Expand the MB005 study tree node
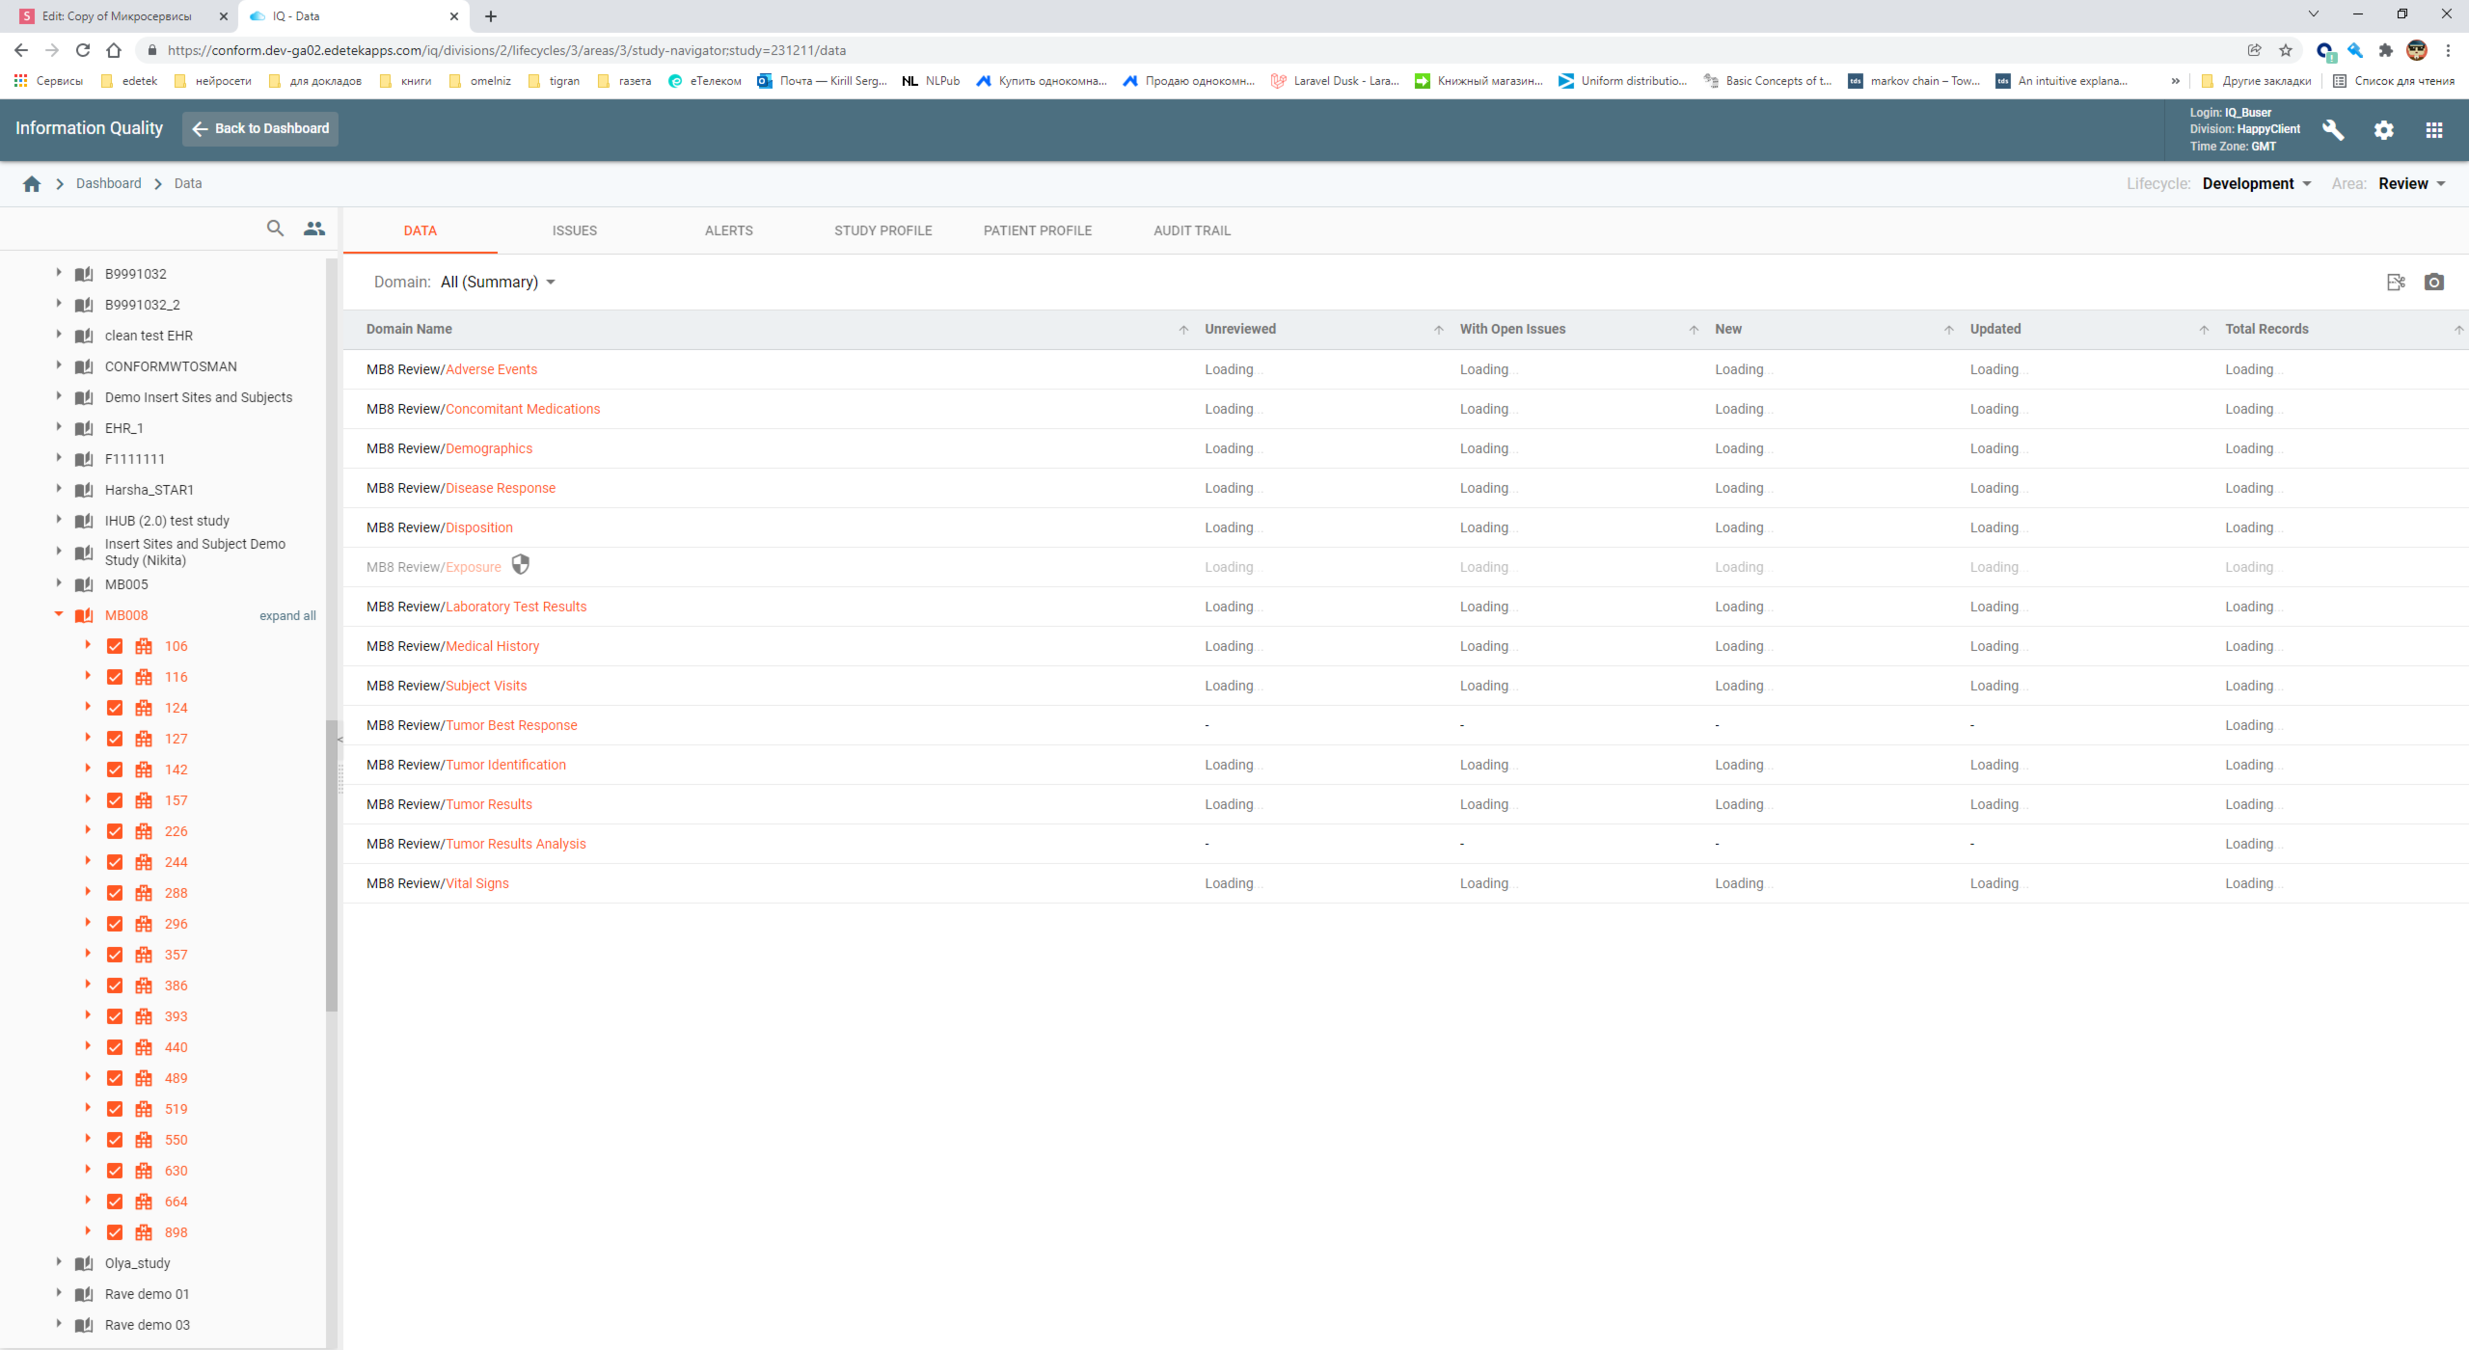 58,584
